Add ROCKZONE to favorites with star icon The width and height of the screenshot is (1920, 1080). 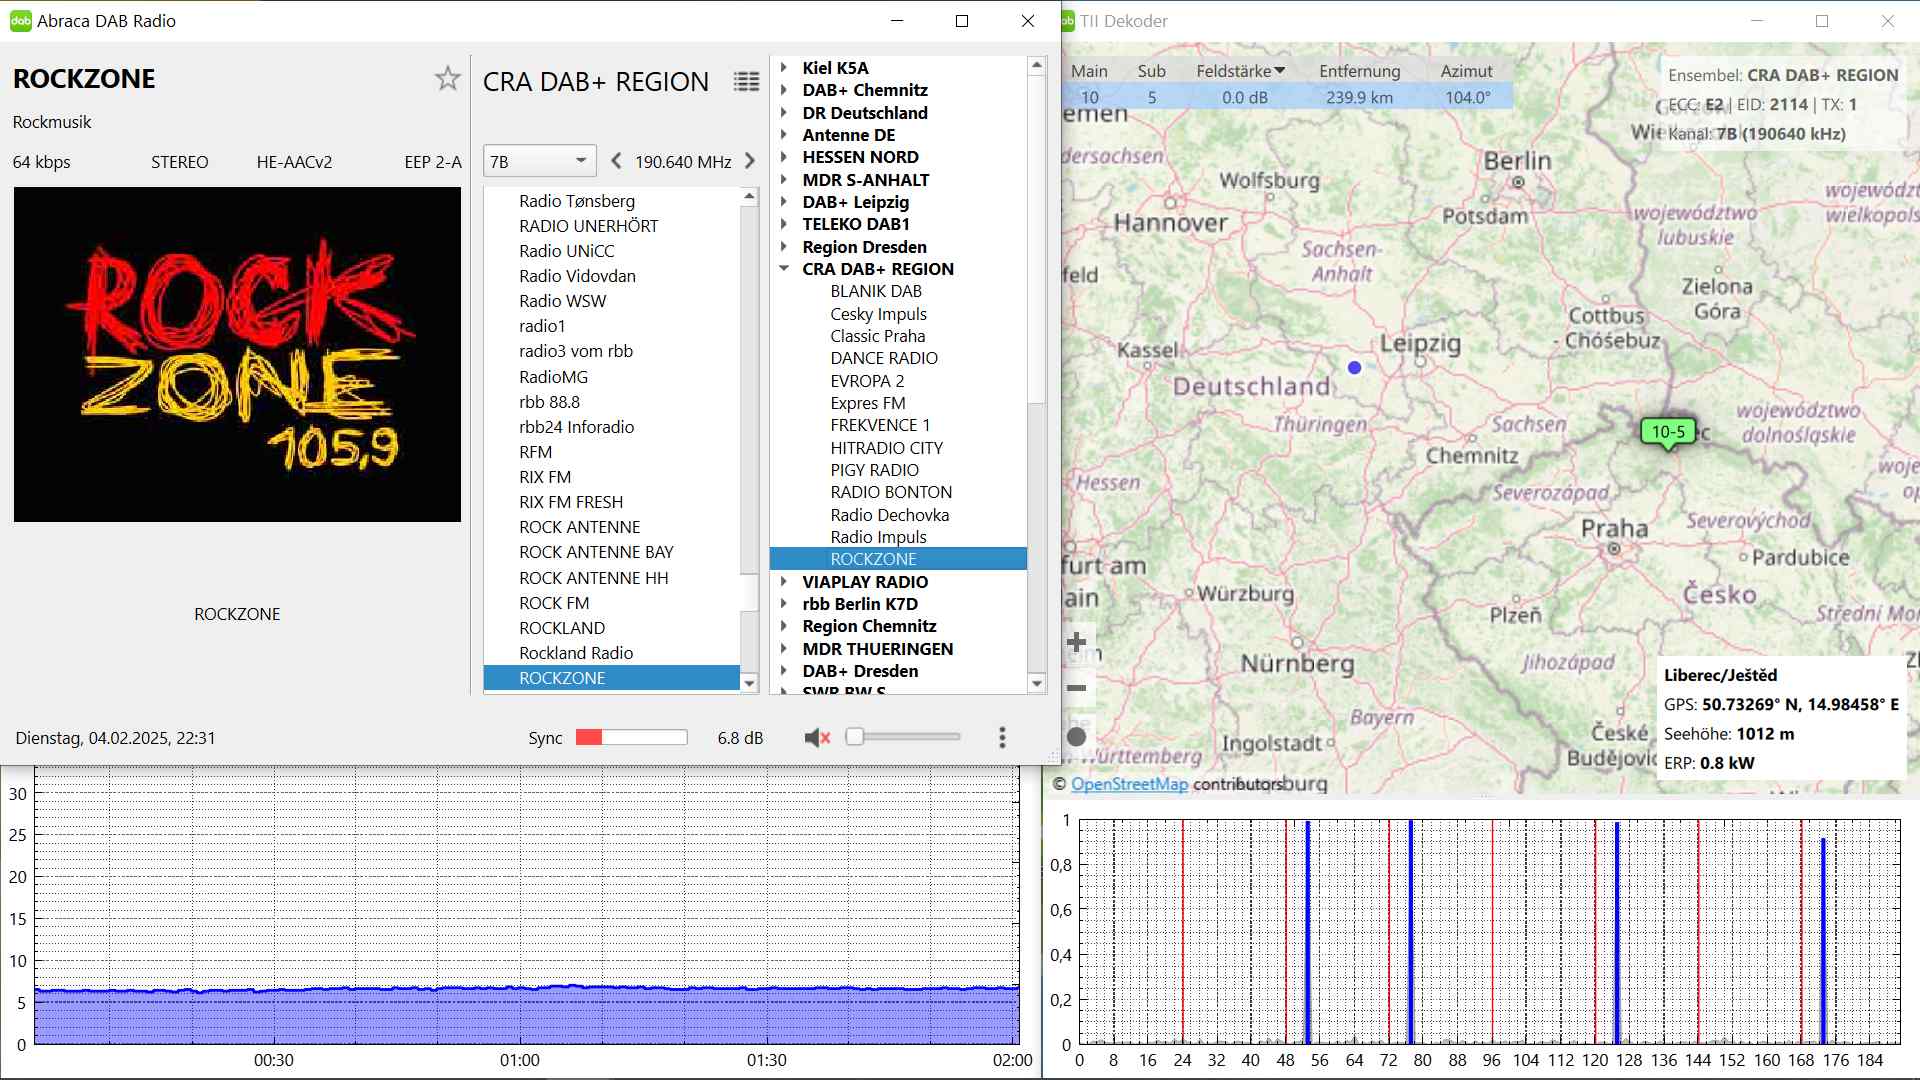tap(447, 79)
